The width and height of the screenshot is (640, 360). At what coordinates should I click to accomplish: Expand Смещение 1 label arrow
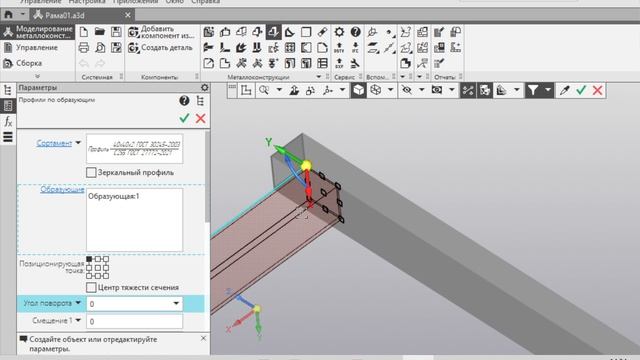(x=78, y=320)
